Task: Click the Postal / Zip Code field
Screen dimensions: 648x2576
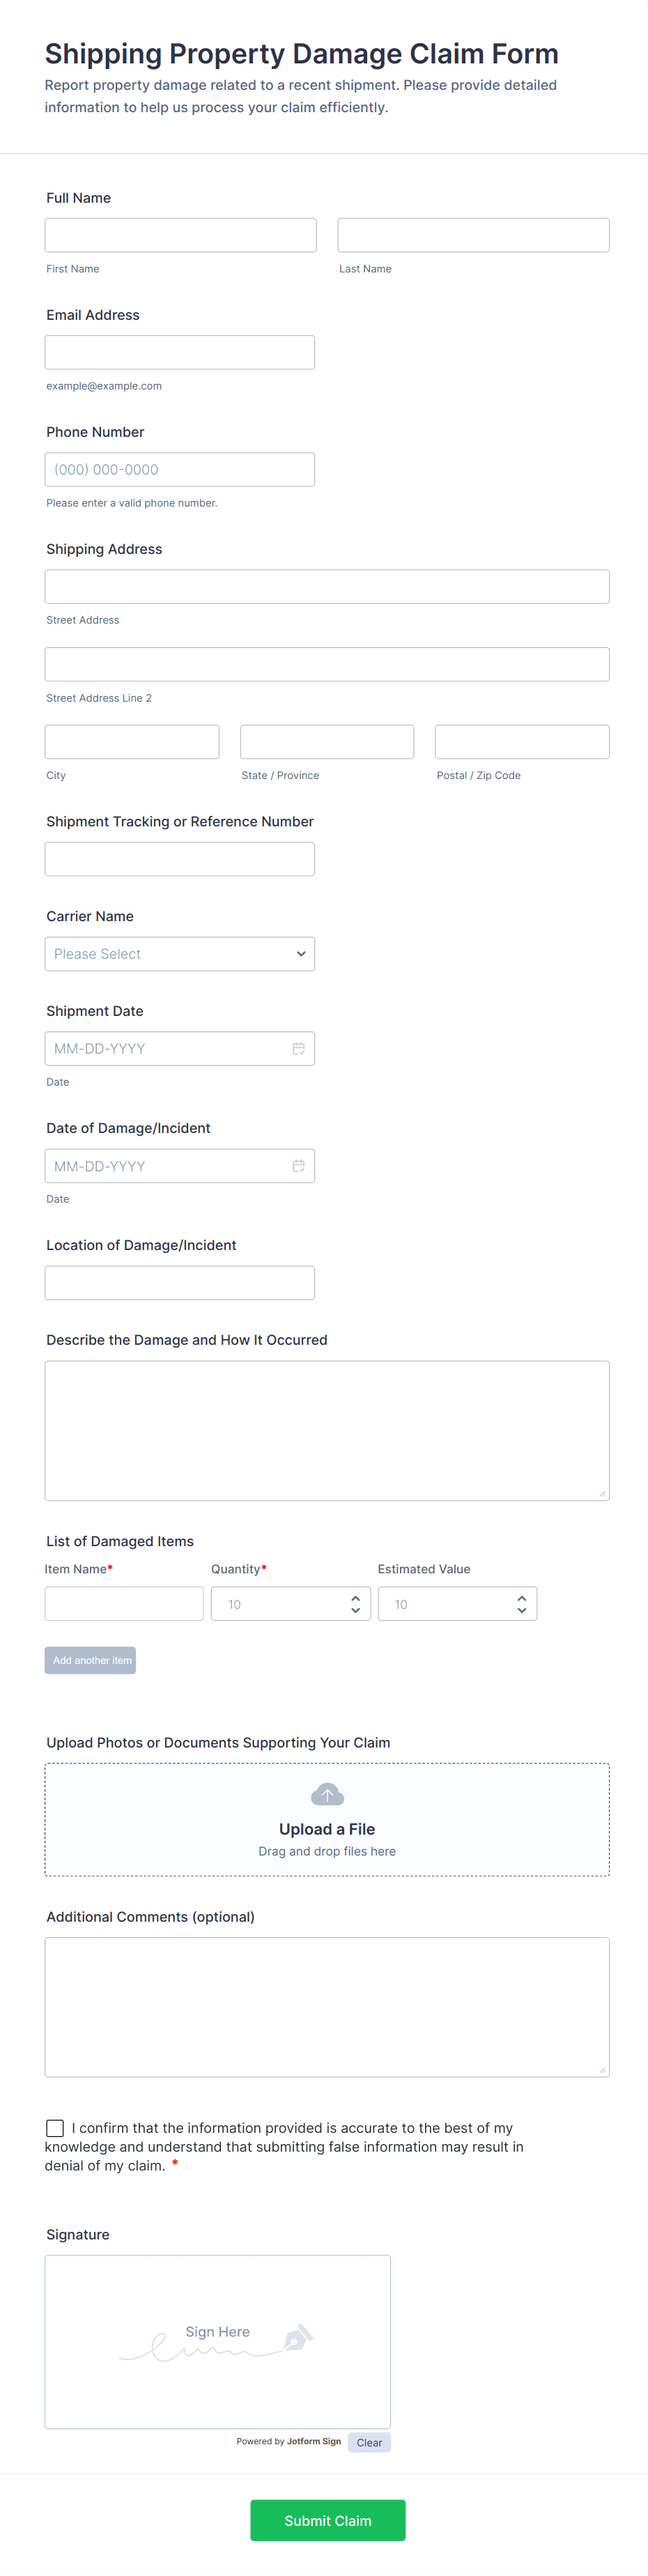Action: tap(522, 742)
